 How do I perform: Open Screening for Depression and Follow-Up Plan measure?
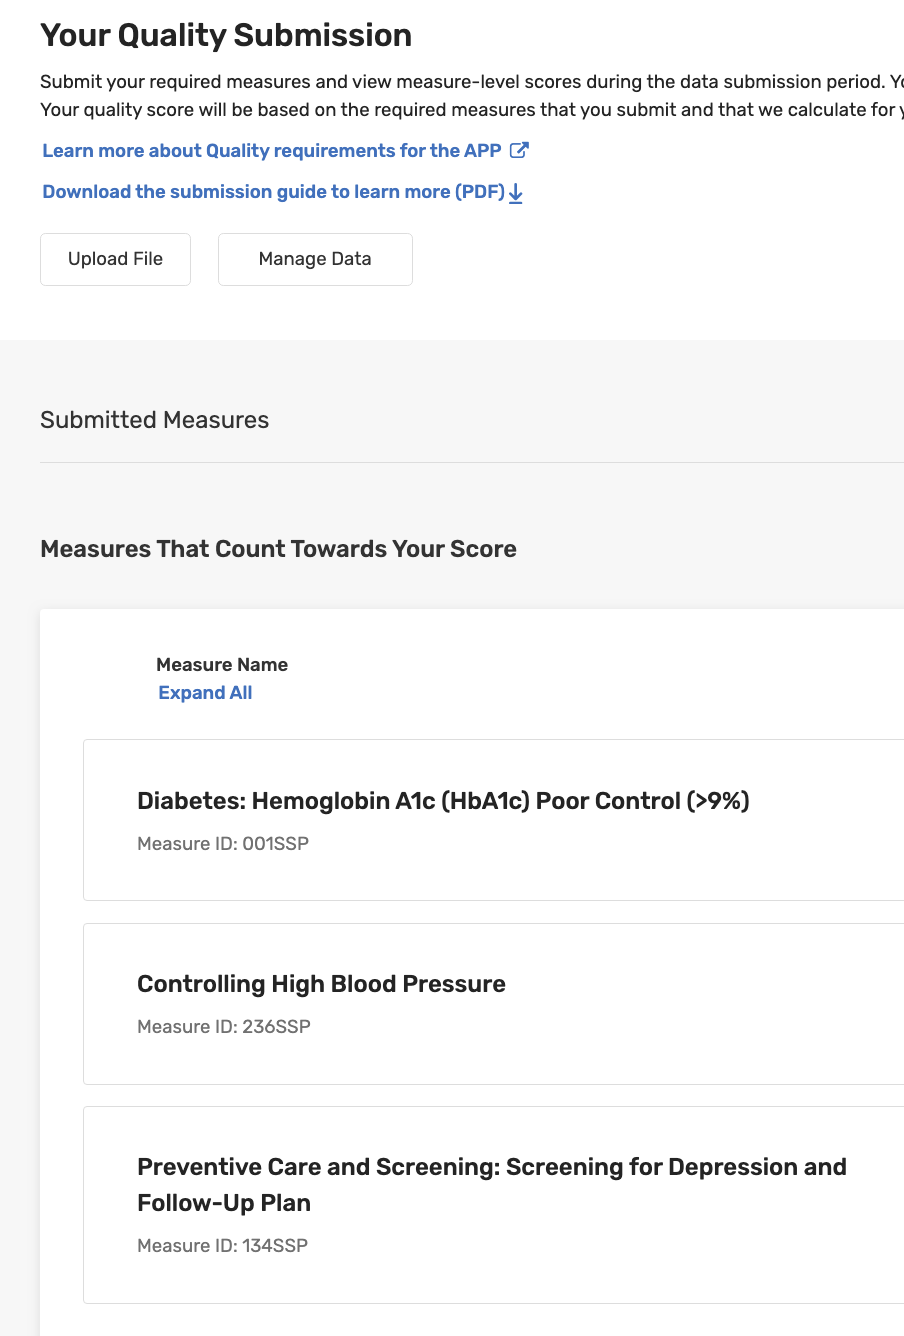pyautogui.click(x=491, y=1167)
